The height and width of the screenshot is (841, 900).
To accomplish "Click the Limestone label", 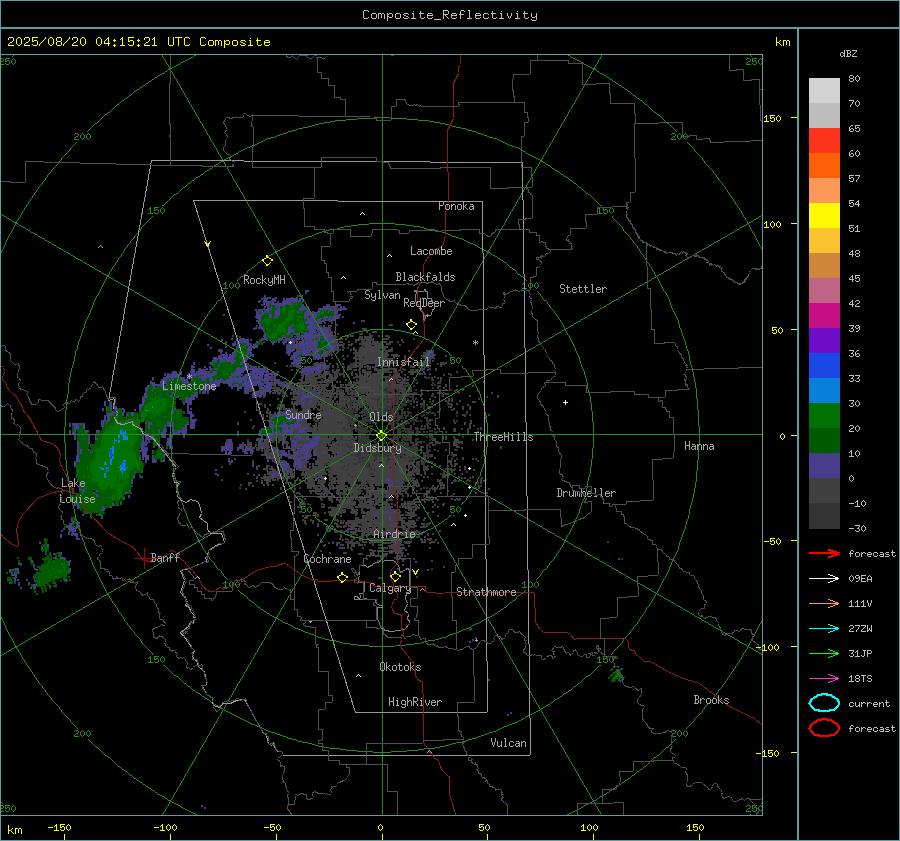I will click(x=189, y=386).
